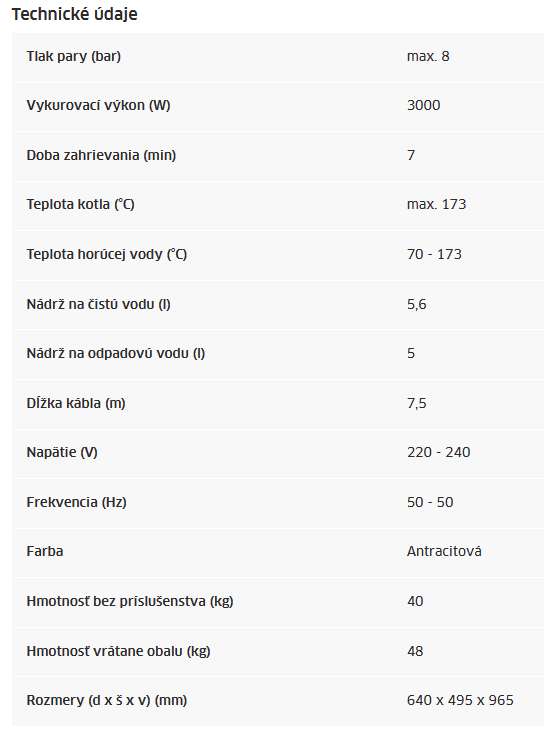This screenshot has height=734, width=544.
Task: Select the Nádrž na čistú vodu label
Action: (98, 304)
